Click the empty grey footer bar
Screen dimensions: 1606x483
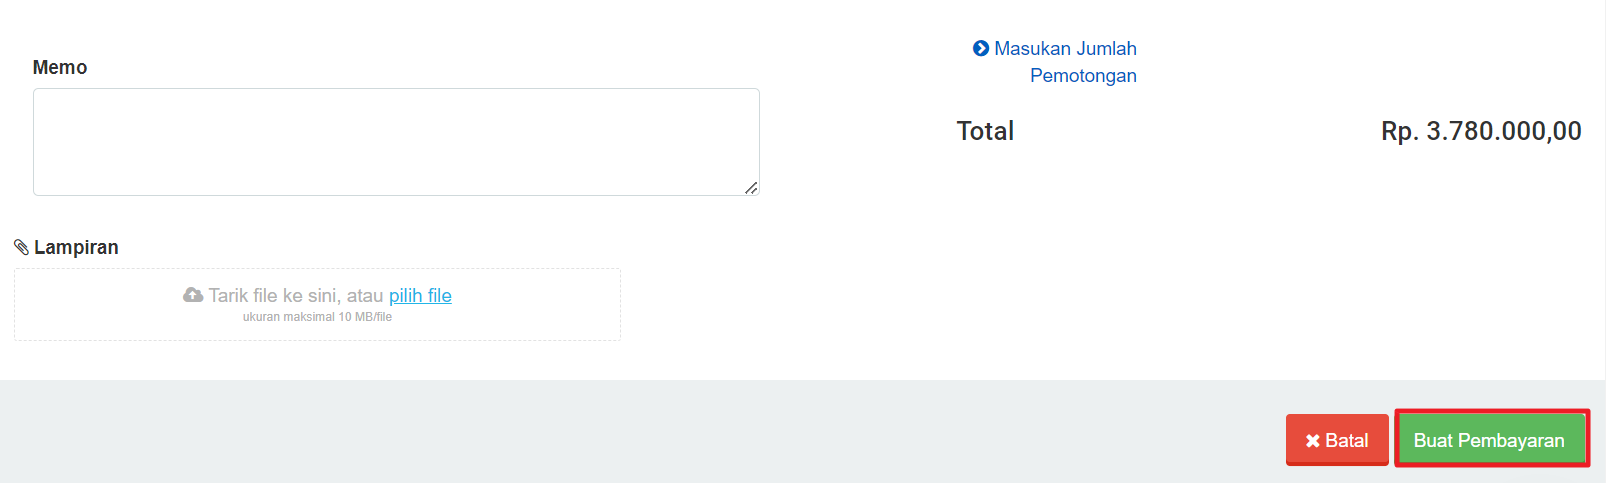[640, 431]
